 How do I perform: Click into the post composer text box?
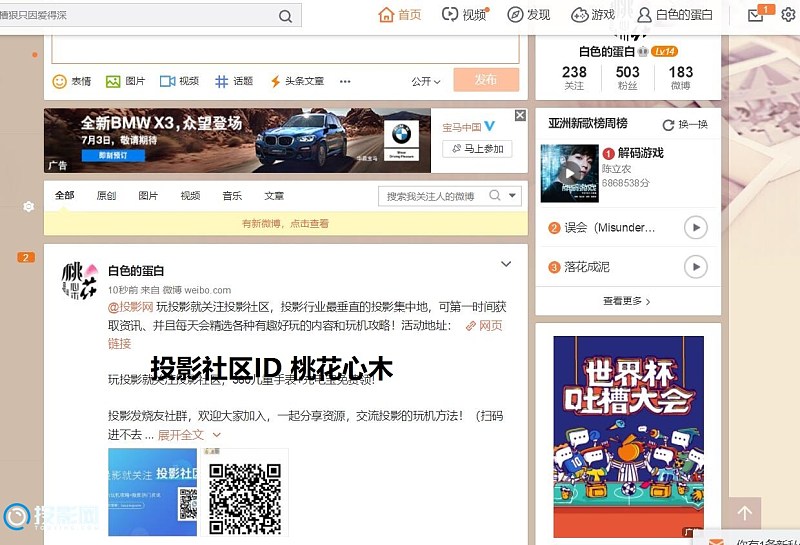click(x=285, y=49)
